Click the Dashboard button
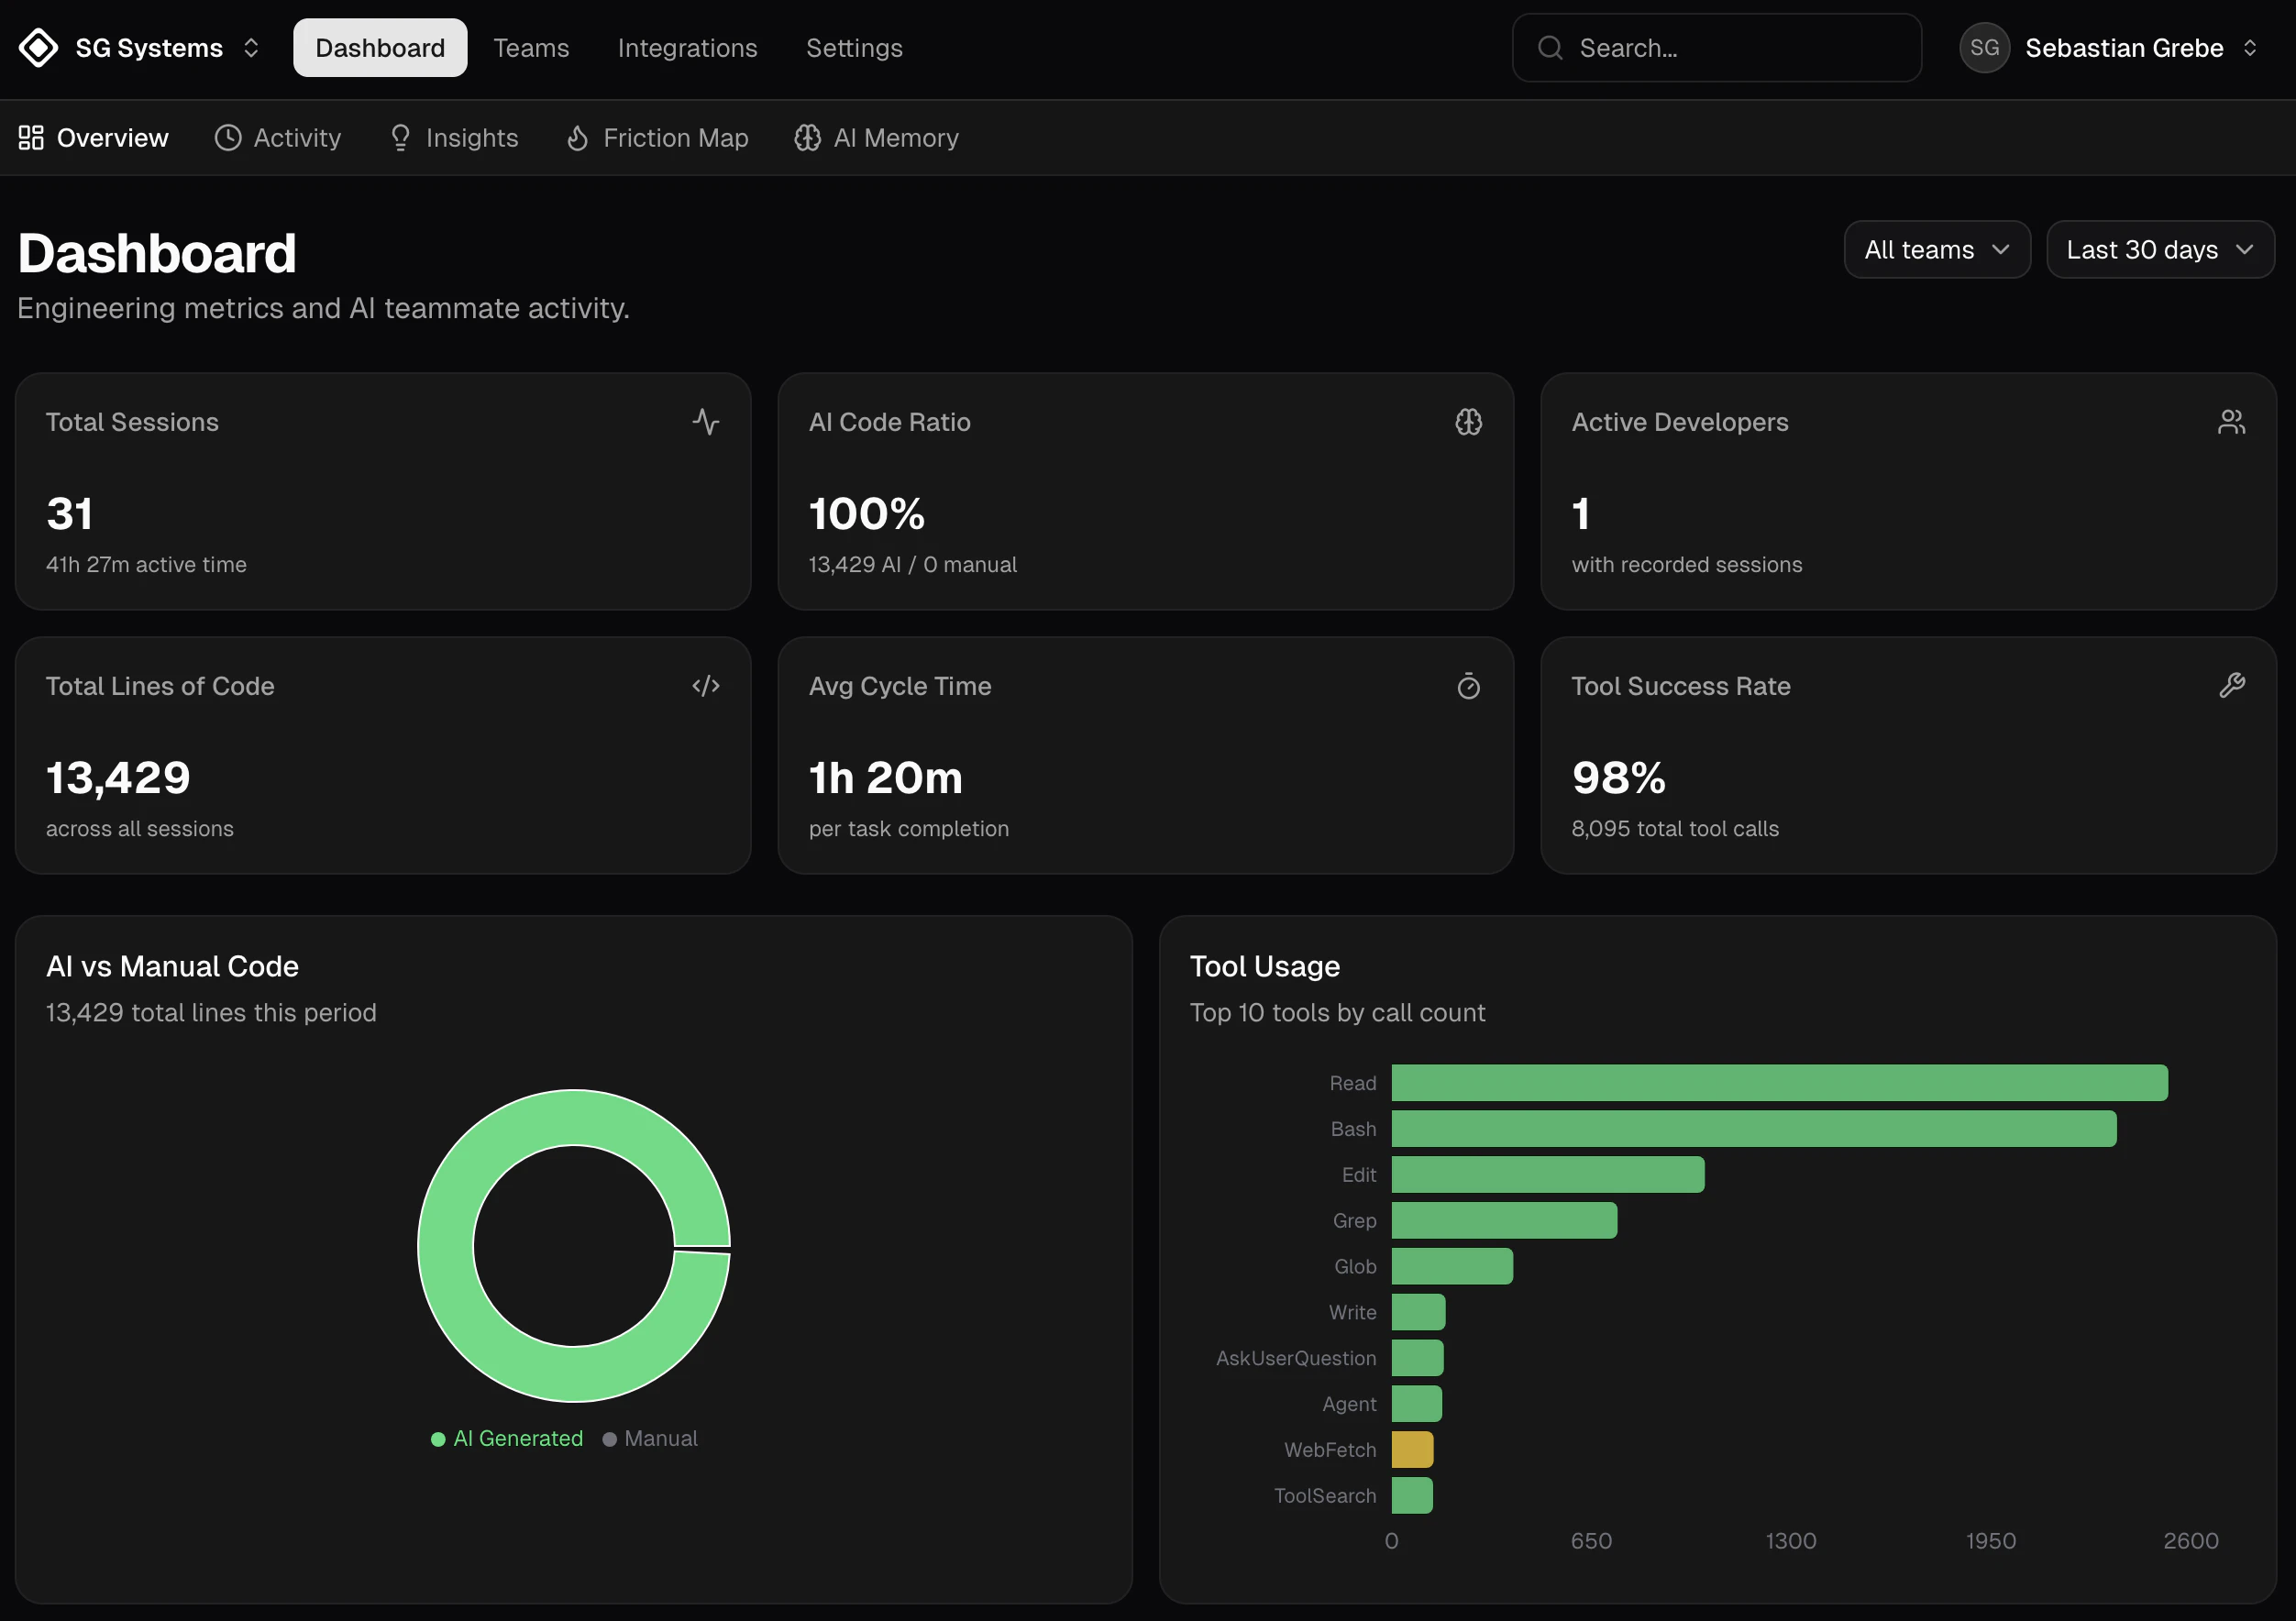 [x=379, y=47]
